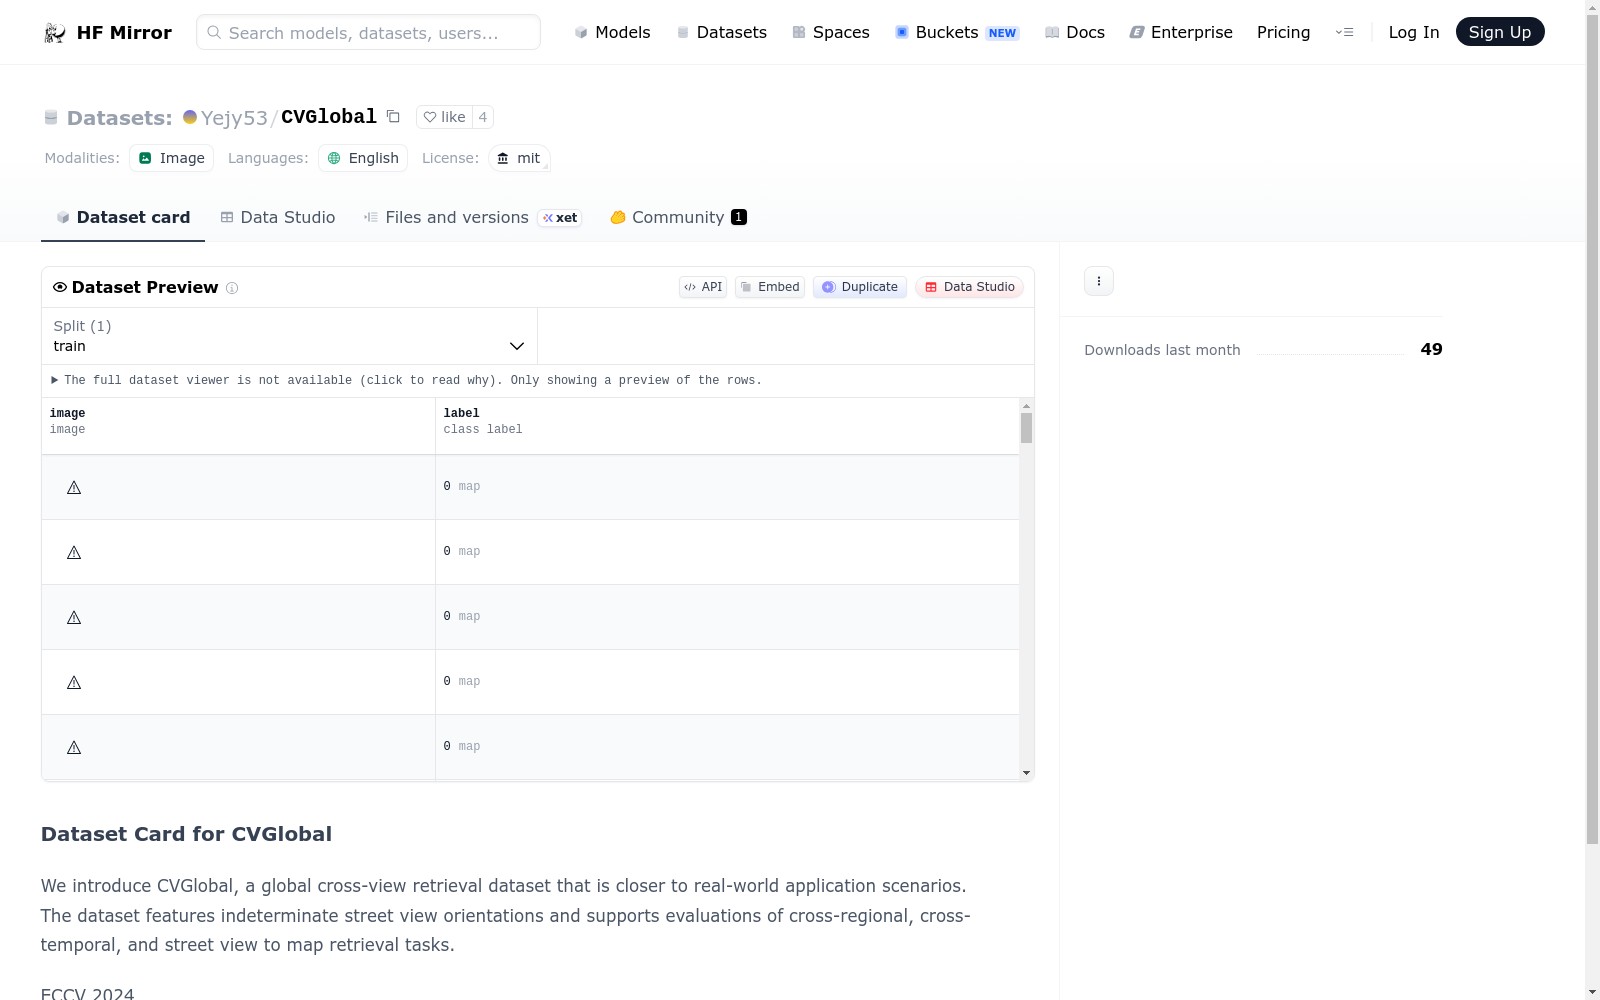Click the warning icon in fourth image row

pos(74,683)
